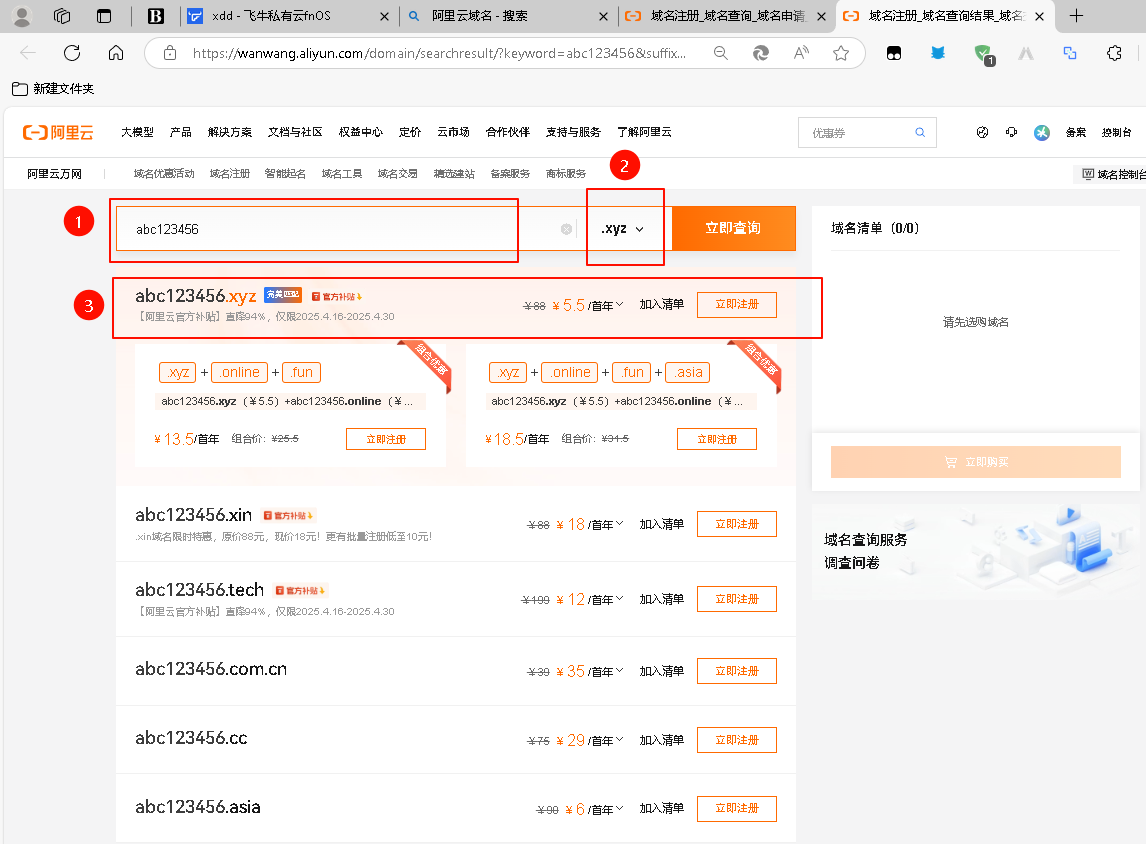Screen dimensions: 1146x844
Task: Add abc123456.asia to list 加入清单
Action: (x=661, y=808)
